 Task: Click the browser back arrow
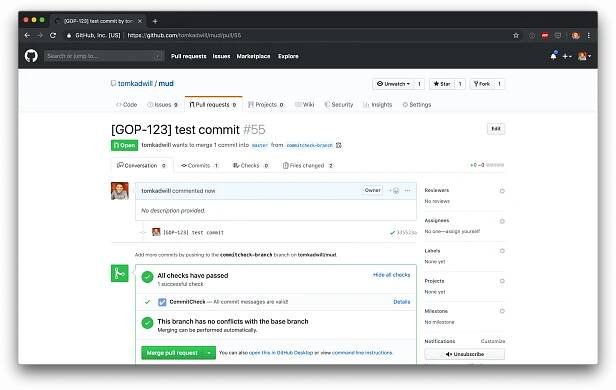[x=27, y=35]
